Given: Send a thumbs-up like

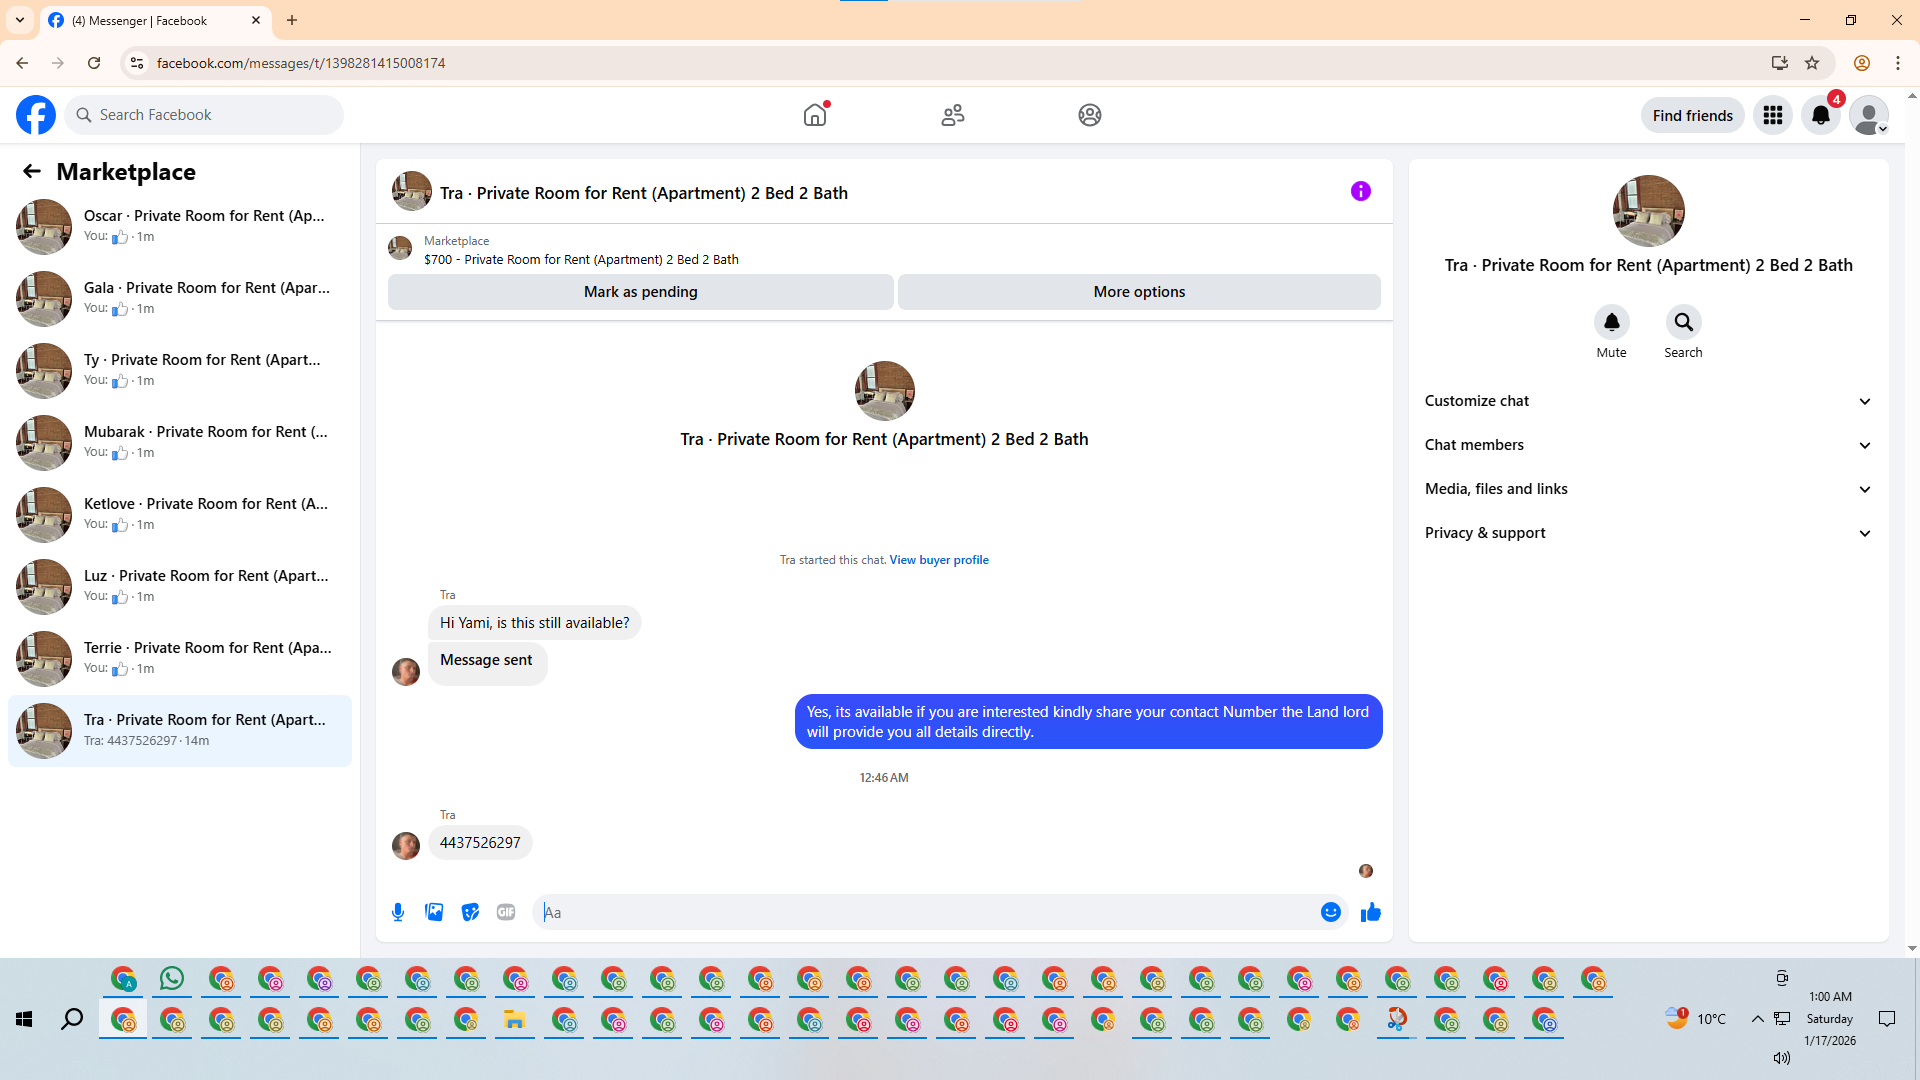Looking at the screenshot, I should tap(1370, 912).
